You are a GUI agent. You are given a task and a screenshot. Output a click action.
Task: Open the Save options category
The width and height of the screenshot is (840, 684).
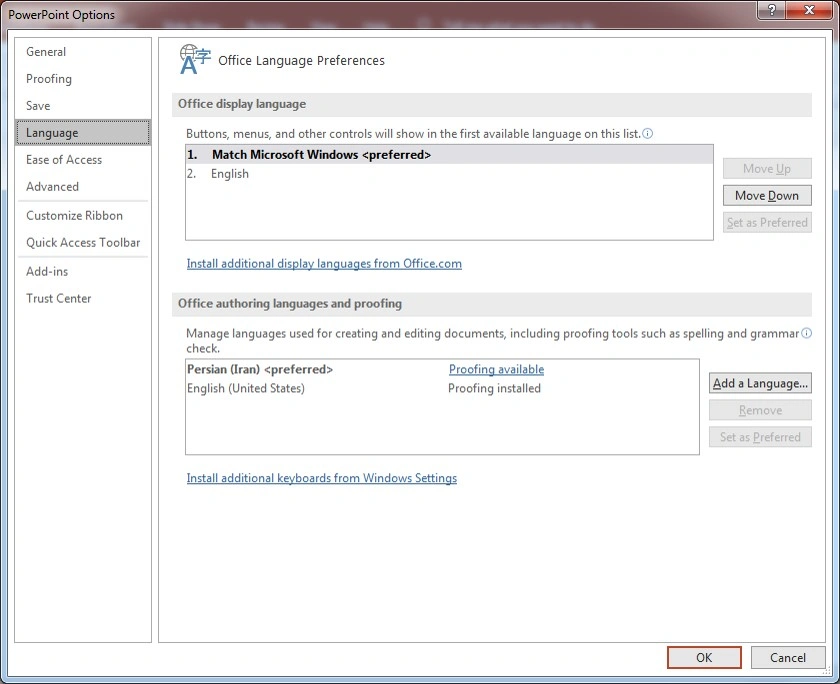point(38,106)
